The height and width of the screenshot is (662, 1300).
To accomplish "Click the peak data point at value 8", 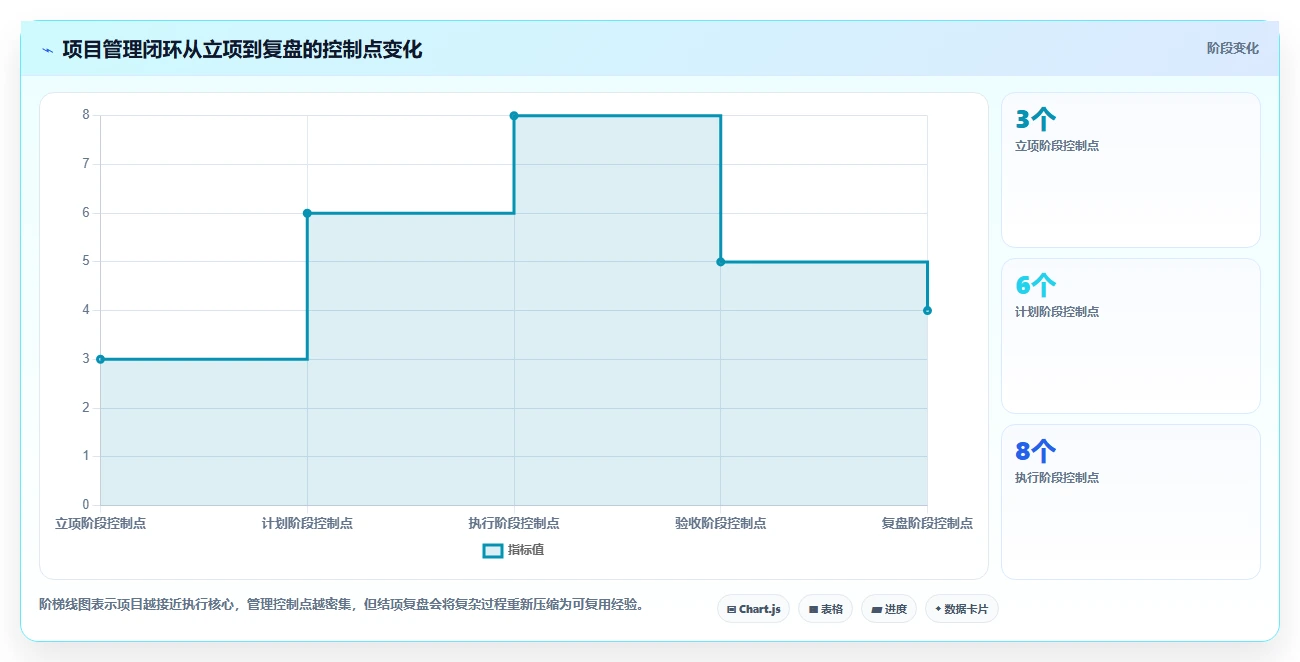I will click(514, 116).
